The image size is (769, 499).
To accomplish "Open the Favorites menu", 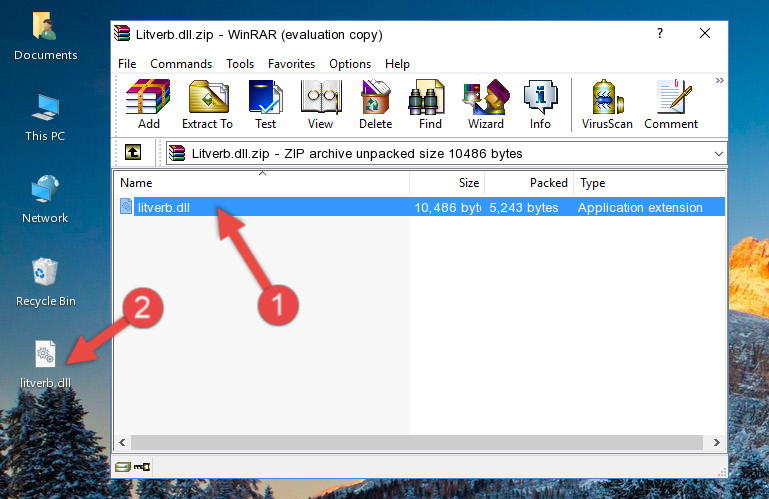I will (x=291, y=64).
